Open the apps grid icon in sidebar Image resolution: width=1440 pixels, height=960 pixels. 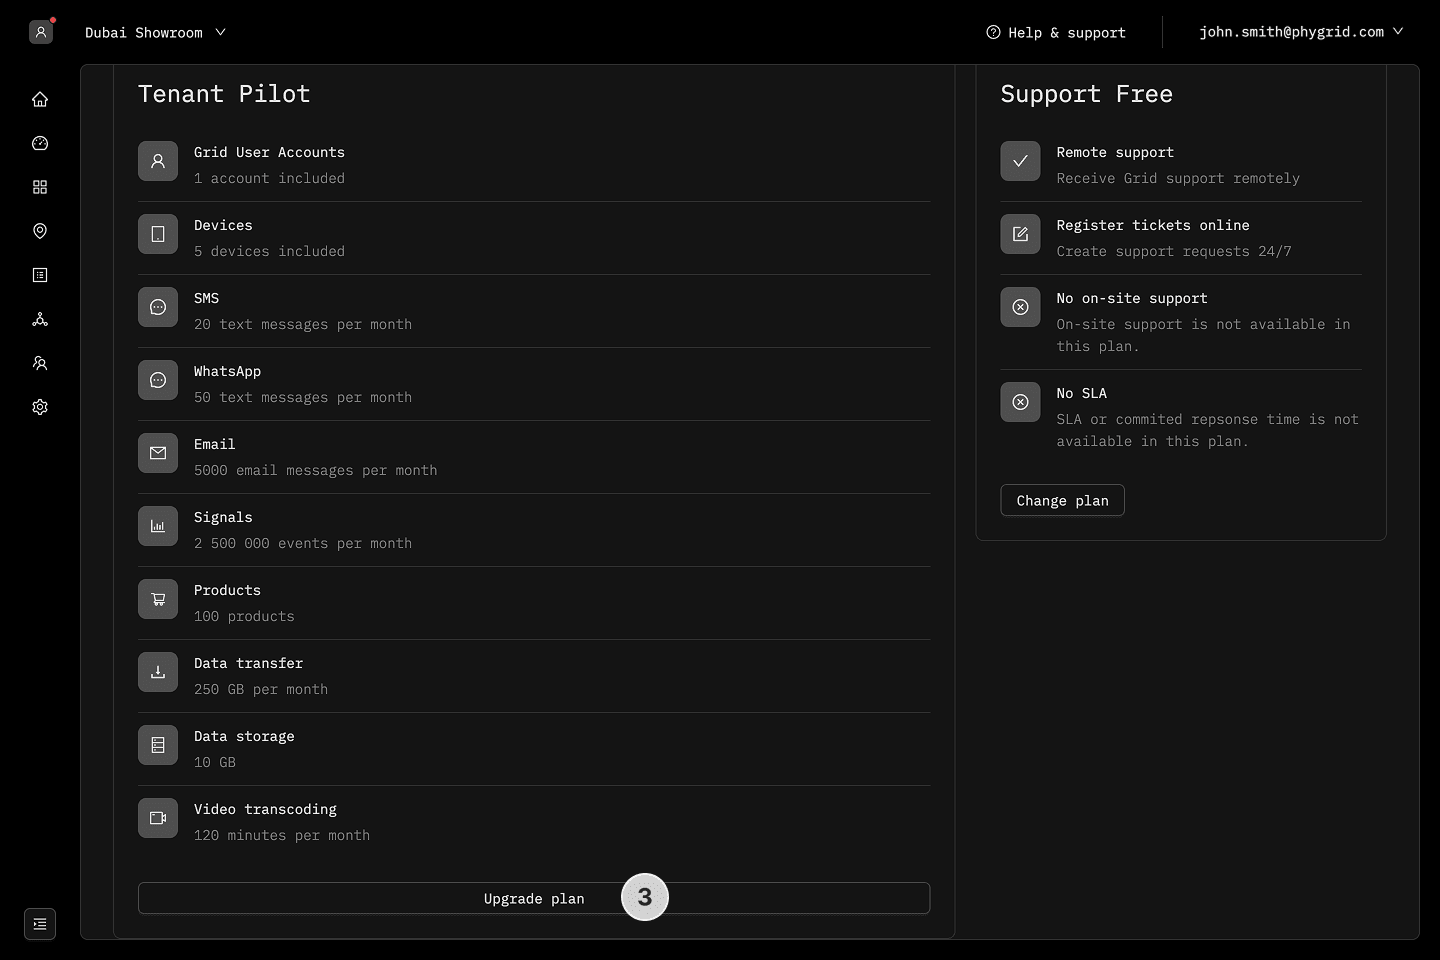(40, 187)
